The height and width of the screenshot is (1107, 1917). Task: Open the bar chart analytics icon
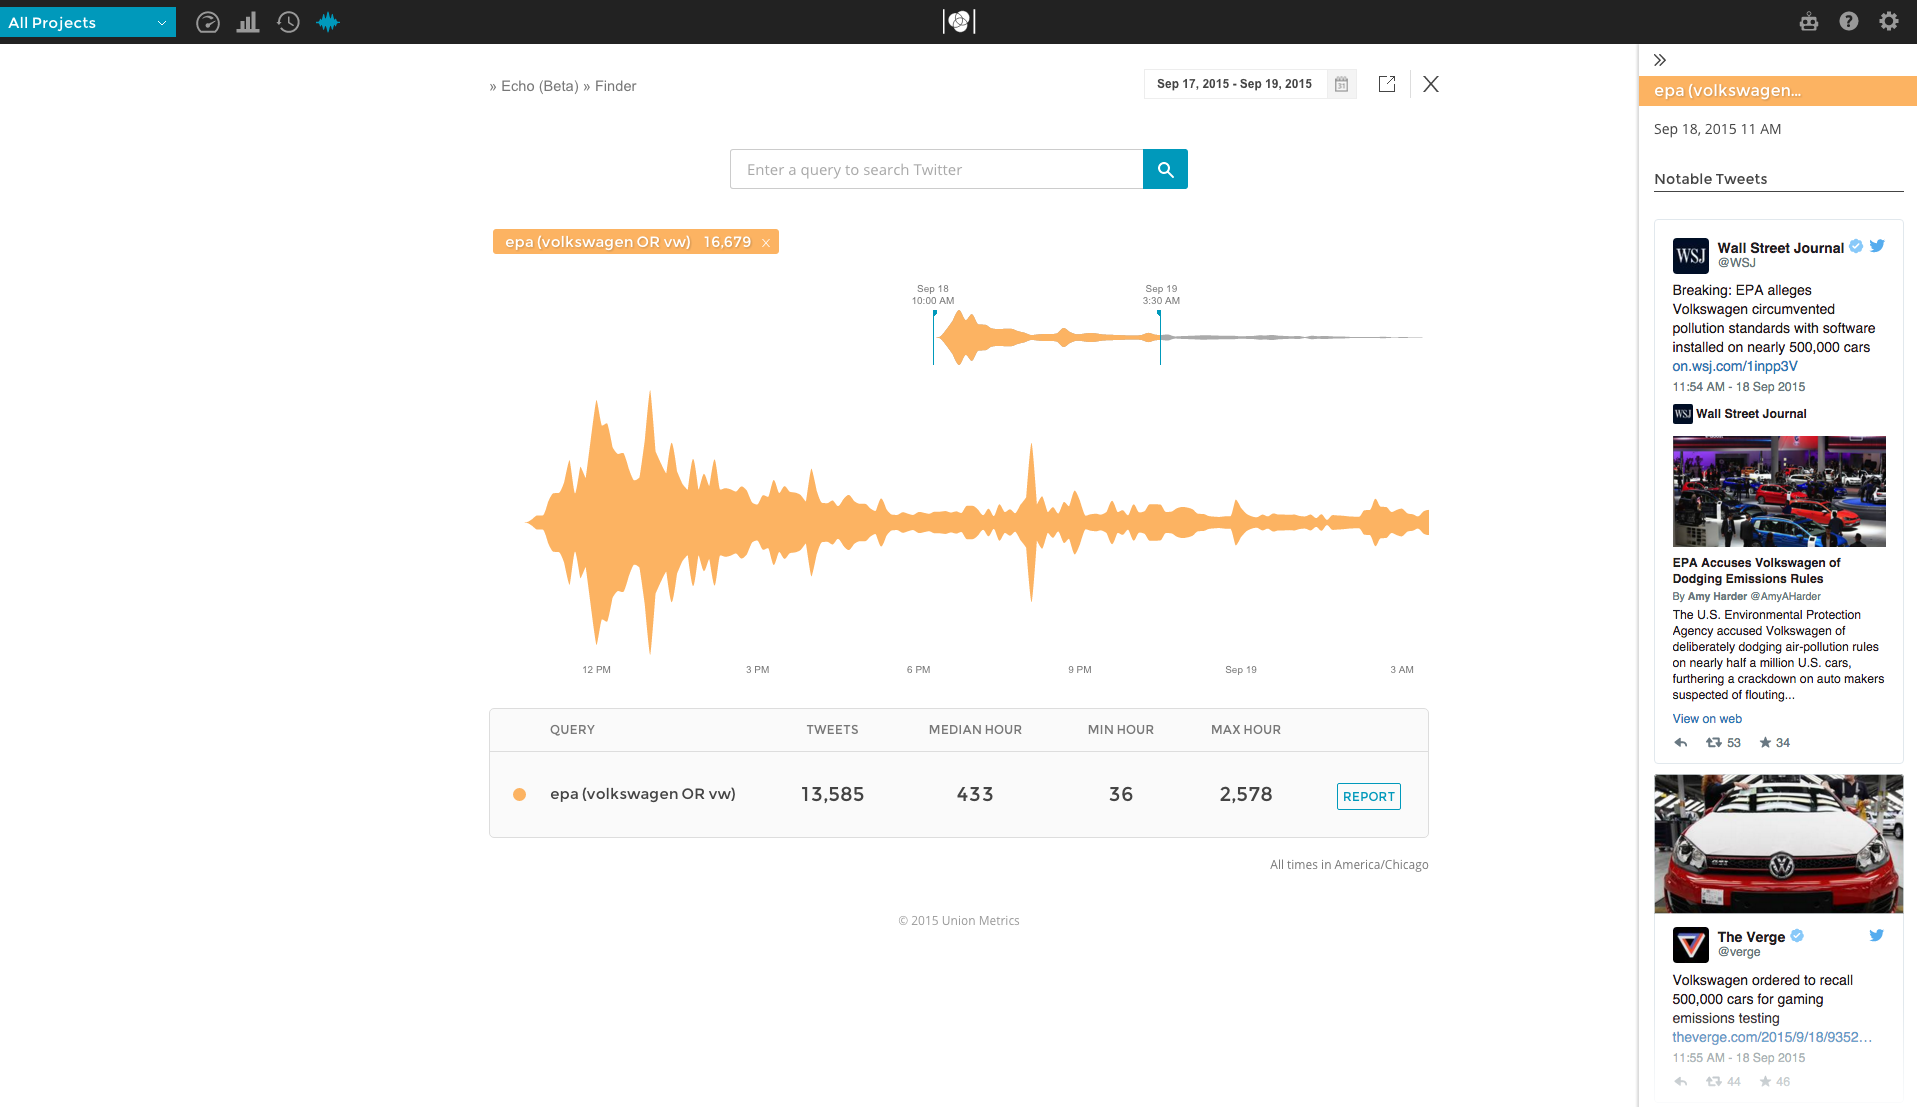click(248, 22)
